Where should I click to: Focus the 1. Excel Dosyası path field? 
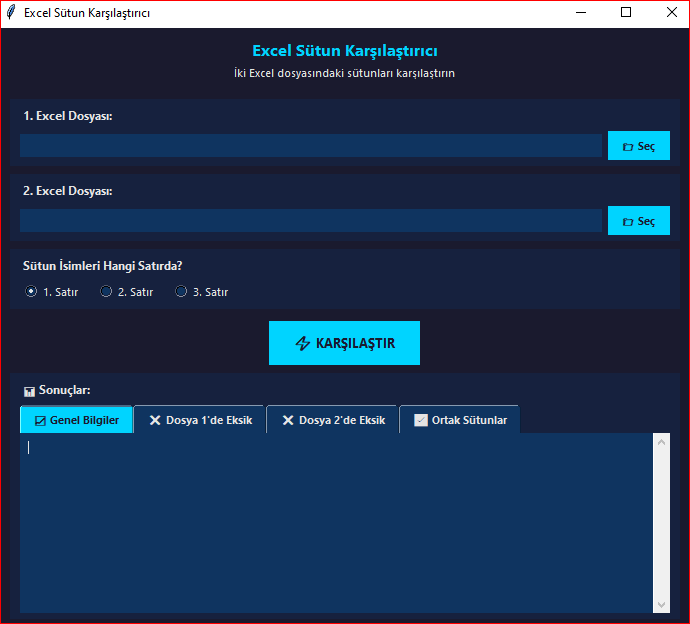tap(311, 146)
